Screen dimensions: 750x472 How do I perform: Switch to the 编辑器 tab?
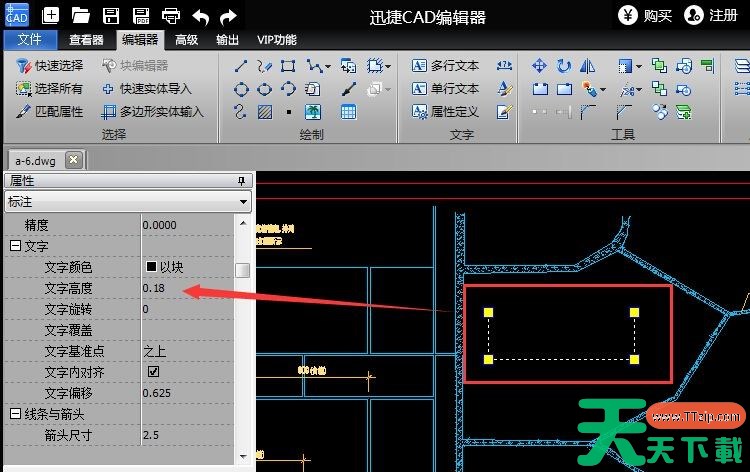(140, 40)
